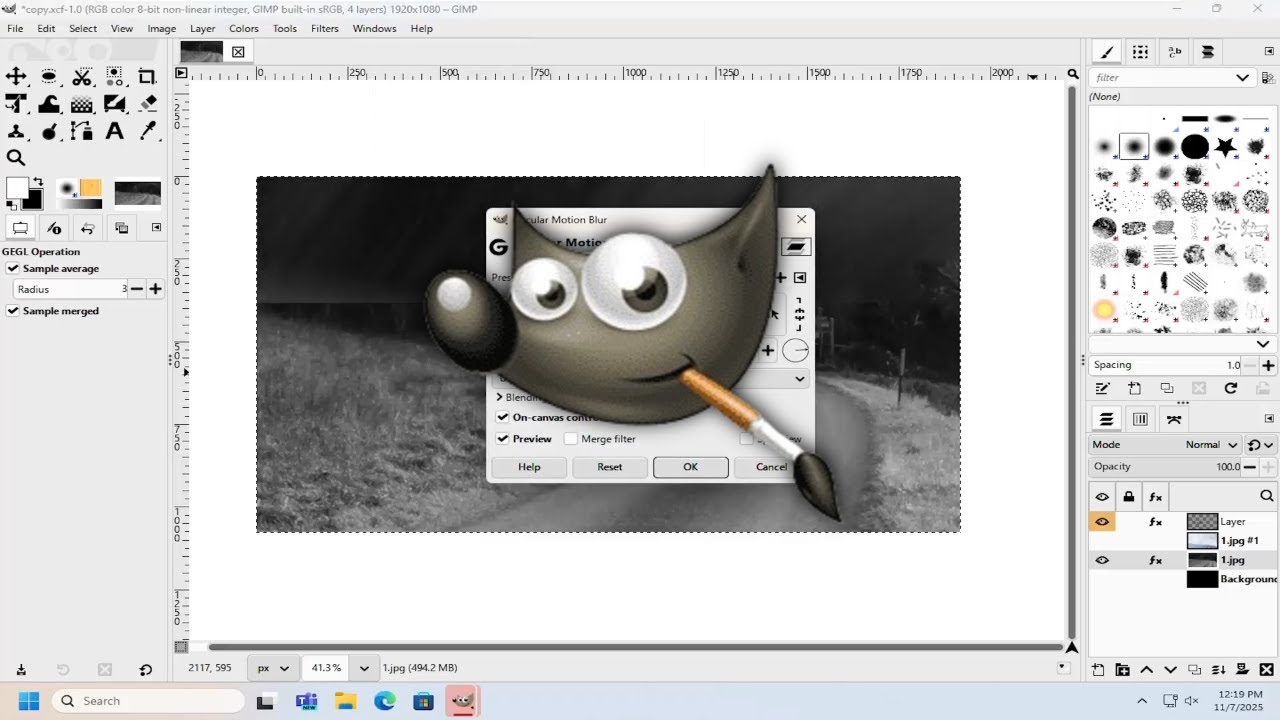Image resolution: width=1280 pixels, height=720 pixels.
Task: Click OK in the blur dialog
Action: coord(690,467)
